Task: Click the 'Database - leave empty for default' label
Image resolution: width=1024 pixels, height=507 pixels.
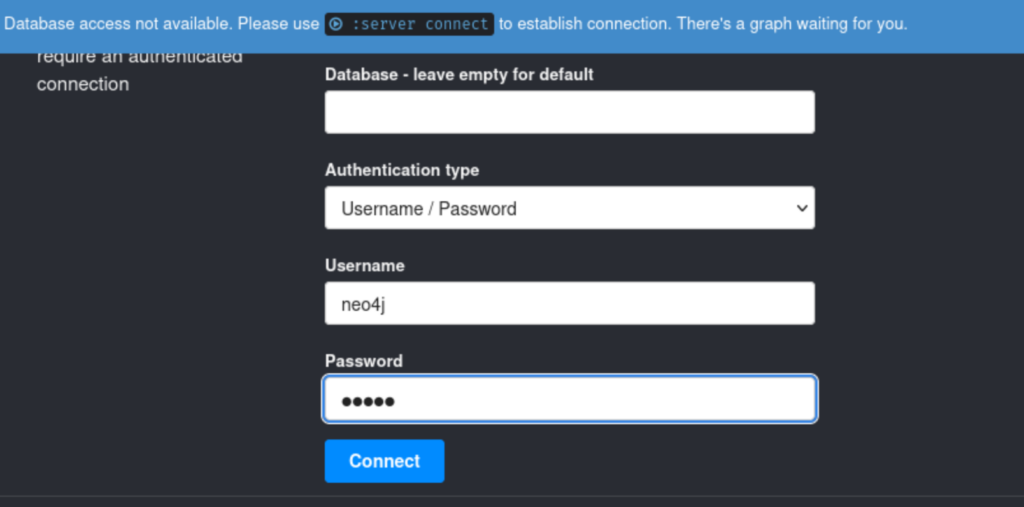Action: 459,74
